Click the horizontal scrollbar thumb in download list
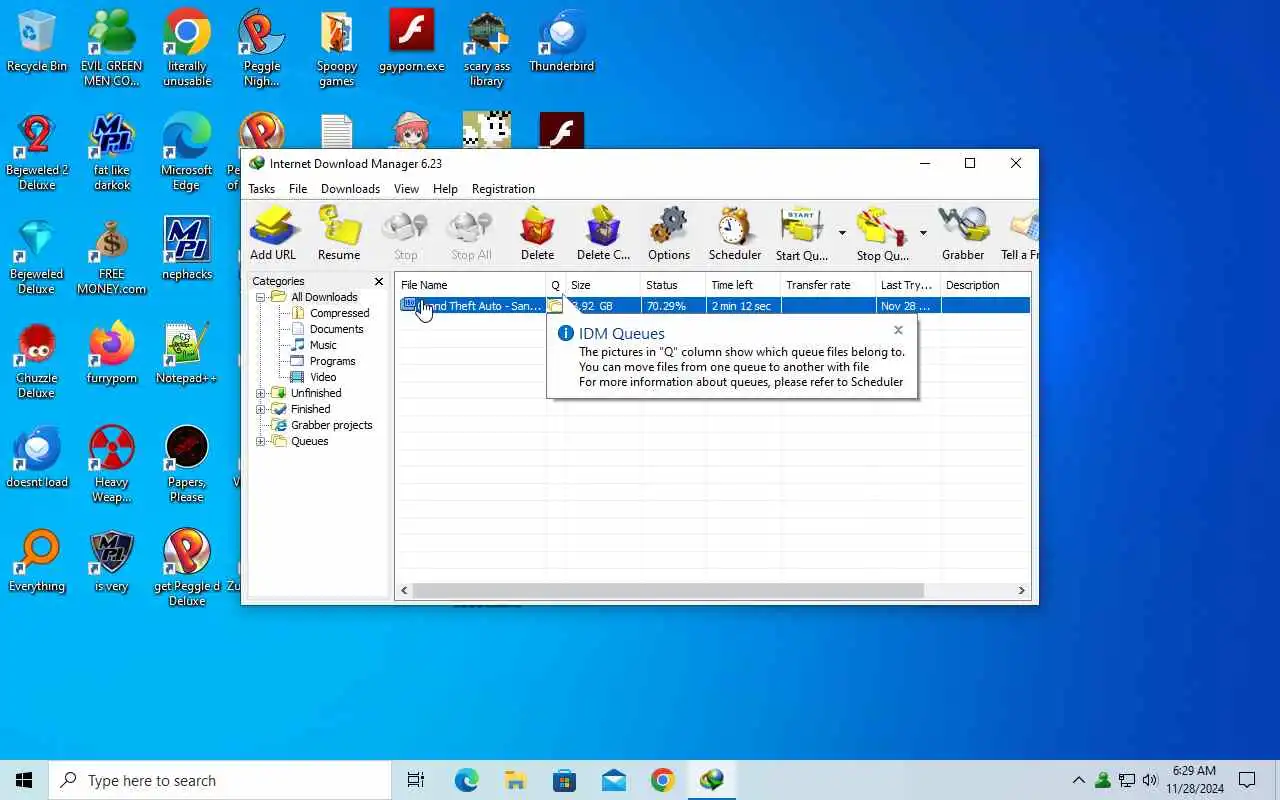This screenshot has width=1280, height=800. point(668,591)
